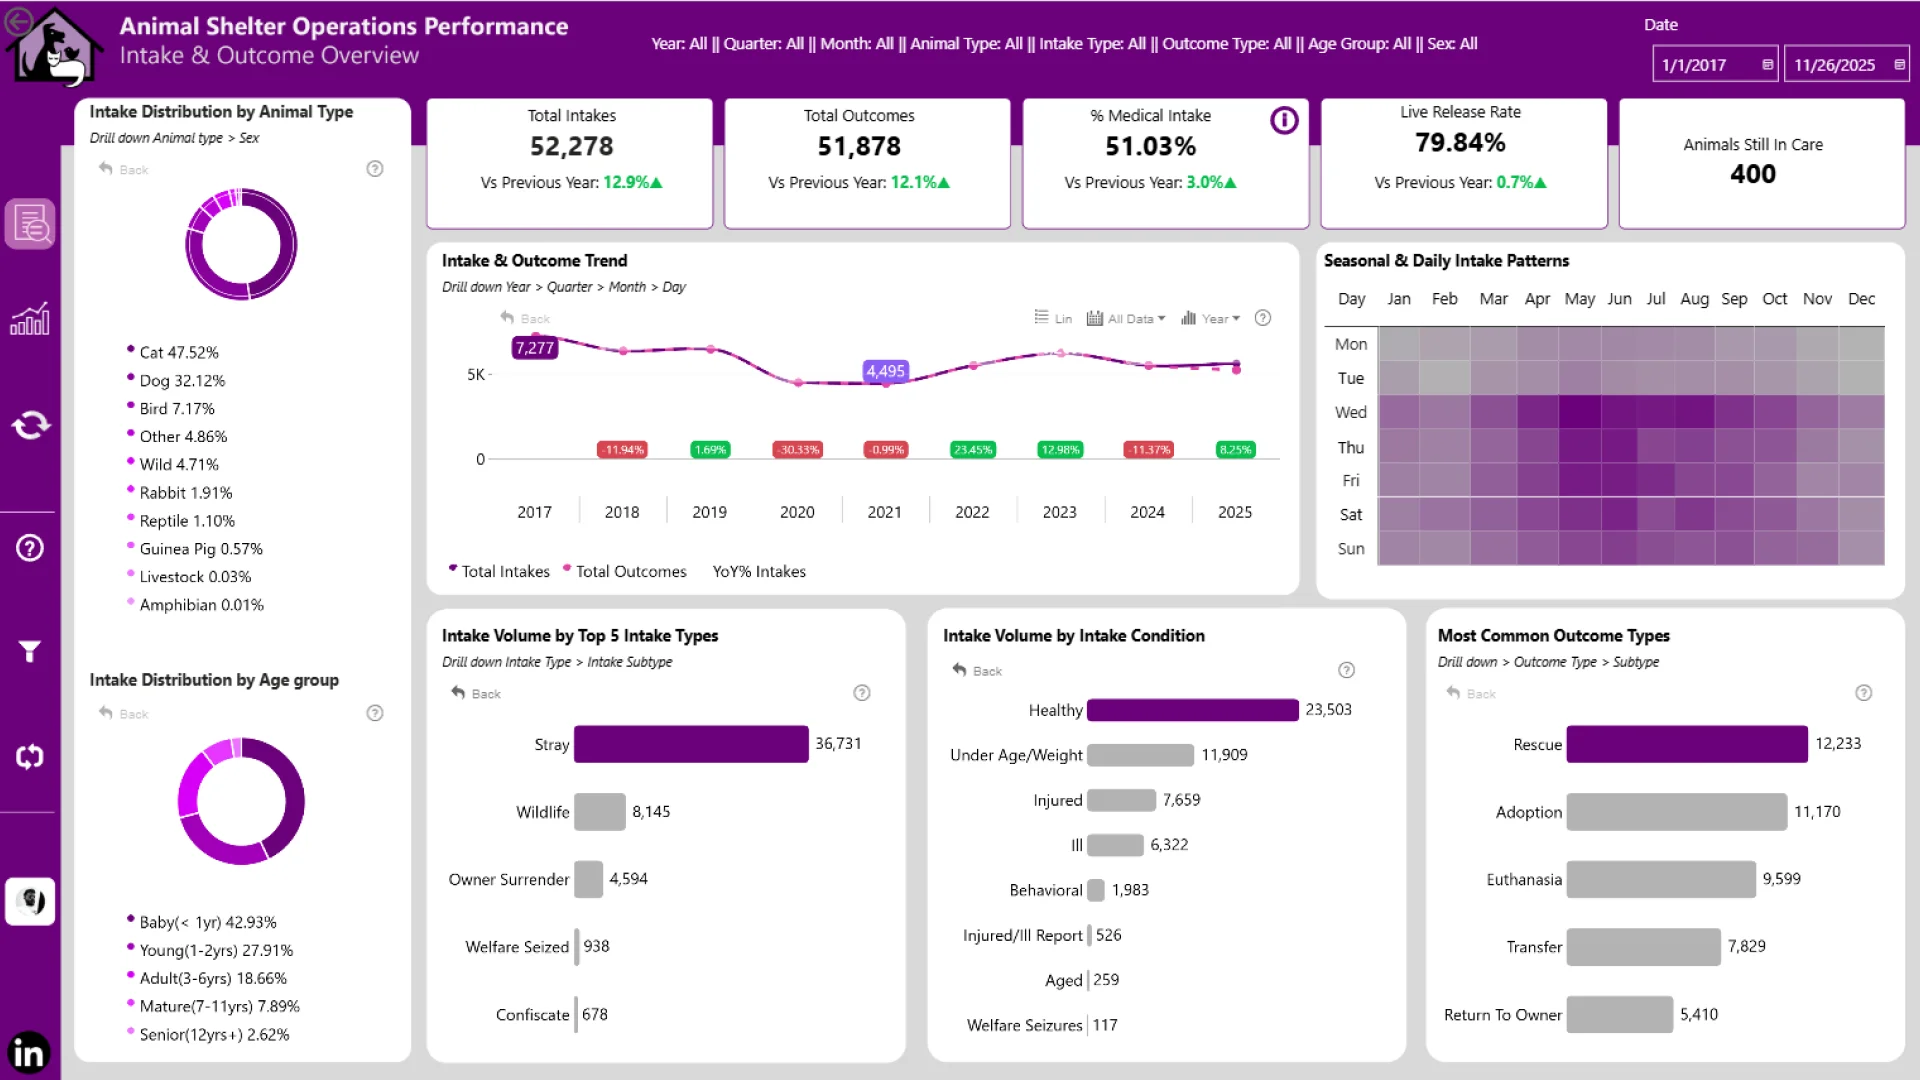Click the Stray bar in the Intake Types chart

(x=690, y=744)
